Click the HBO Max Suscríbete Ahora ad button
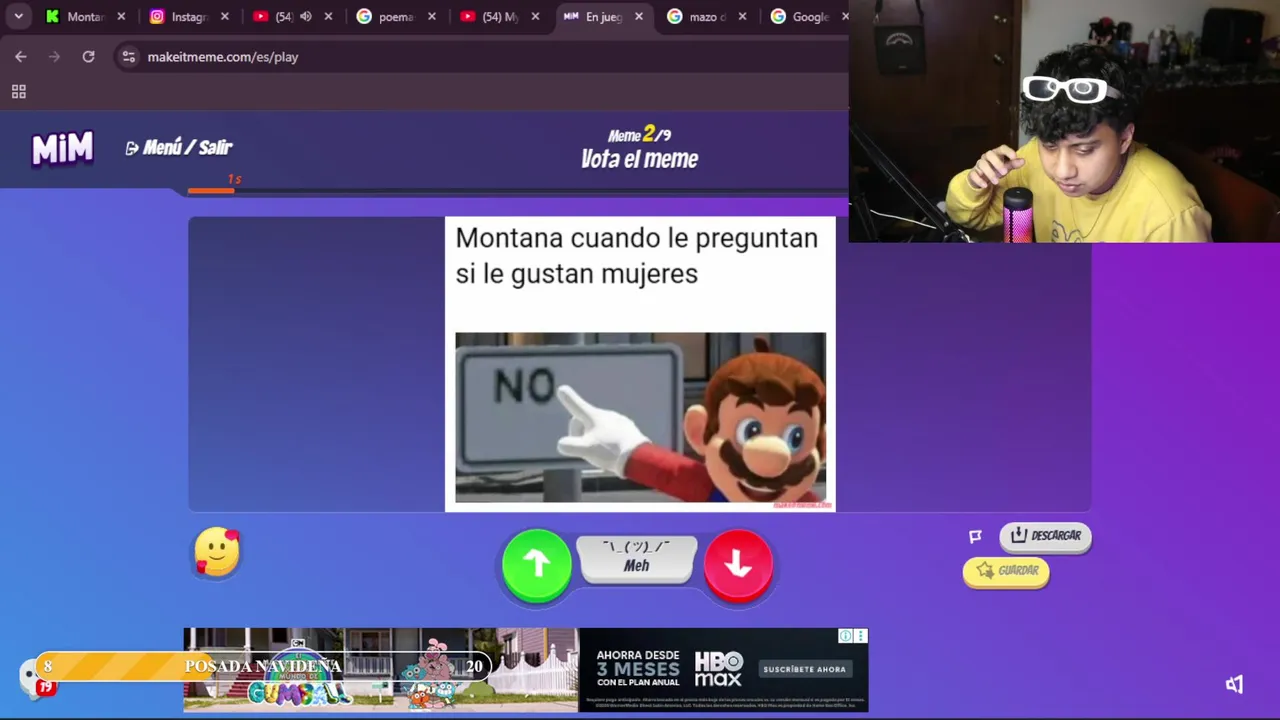1280x720 pixels. (x=804, y=669)
